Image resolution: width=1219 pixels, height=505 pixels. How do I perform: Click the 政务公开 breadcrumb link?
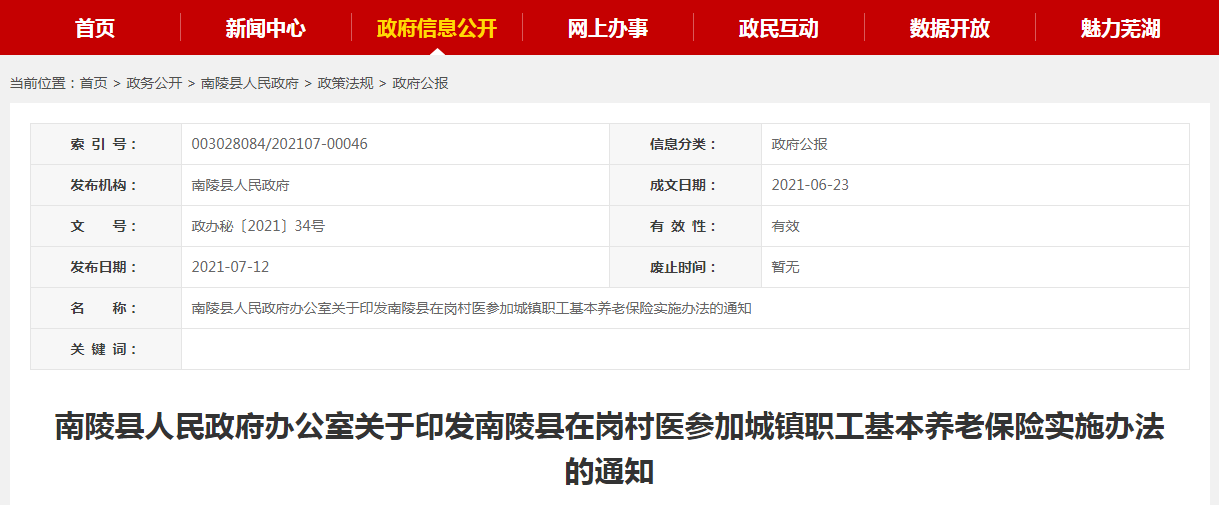[x=154, y=84]
